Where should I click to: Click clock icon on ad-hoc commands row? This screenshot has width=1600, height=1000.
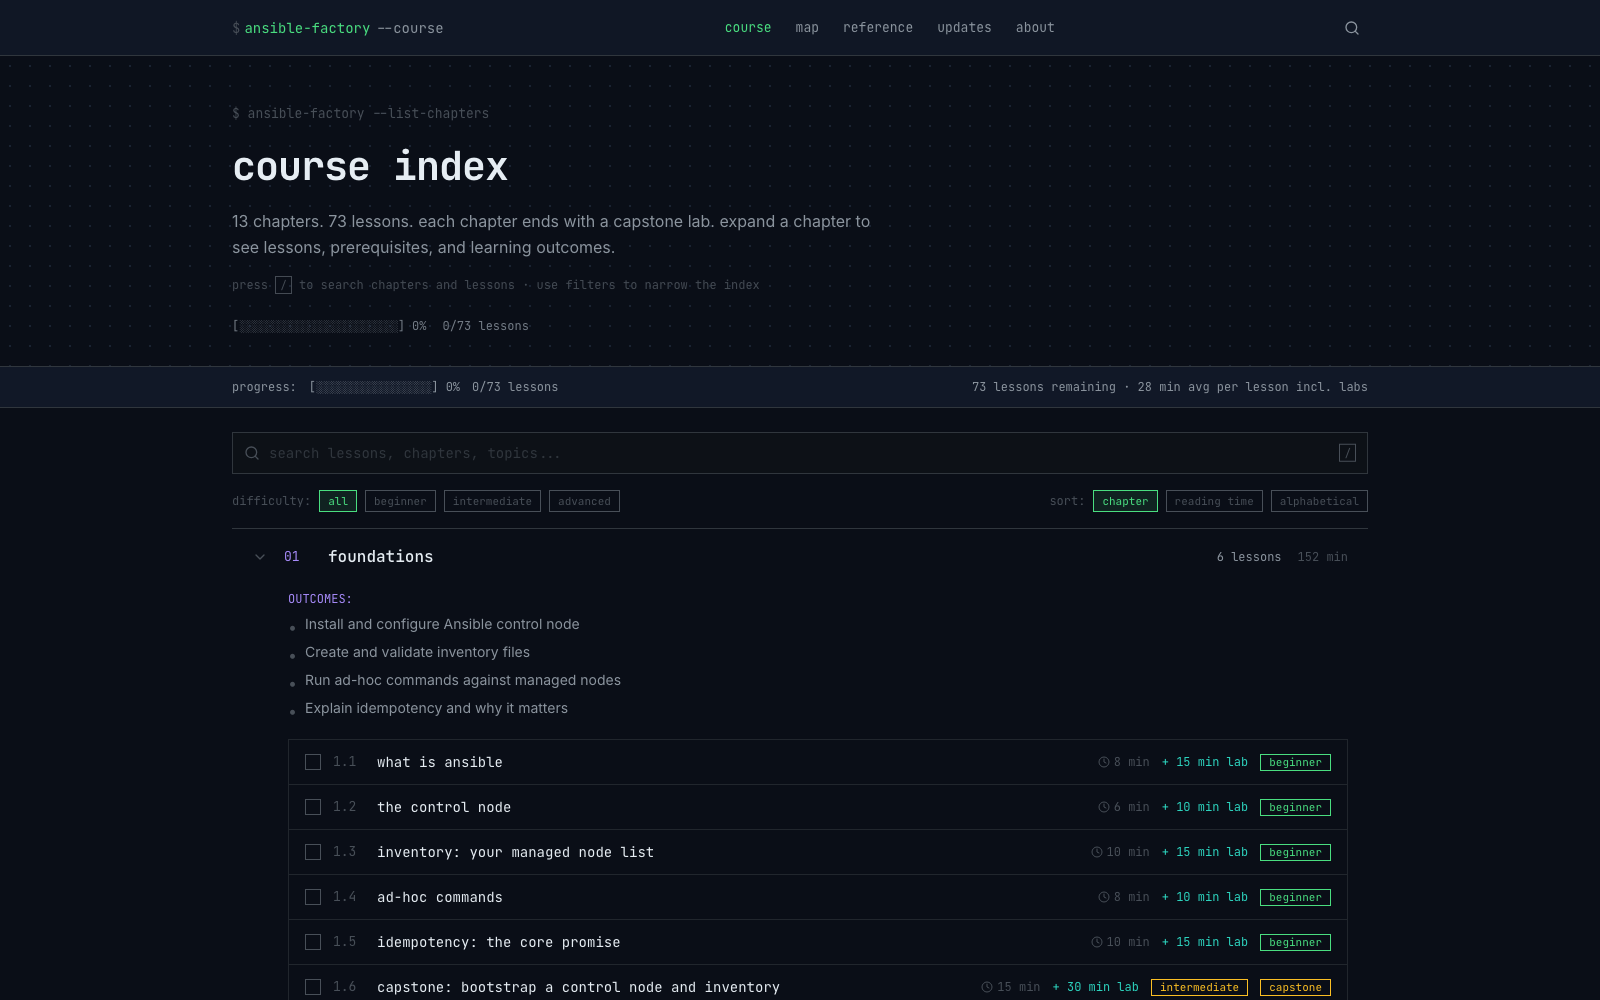[x=1104, y=897]
